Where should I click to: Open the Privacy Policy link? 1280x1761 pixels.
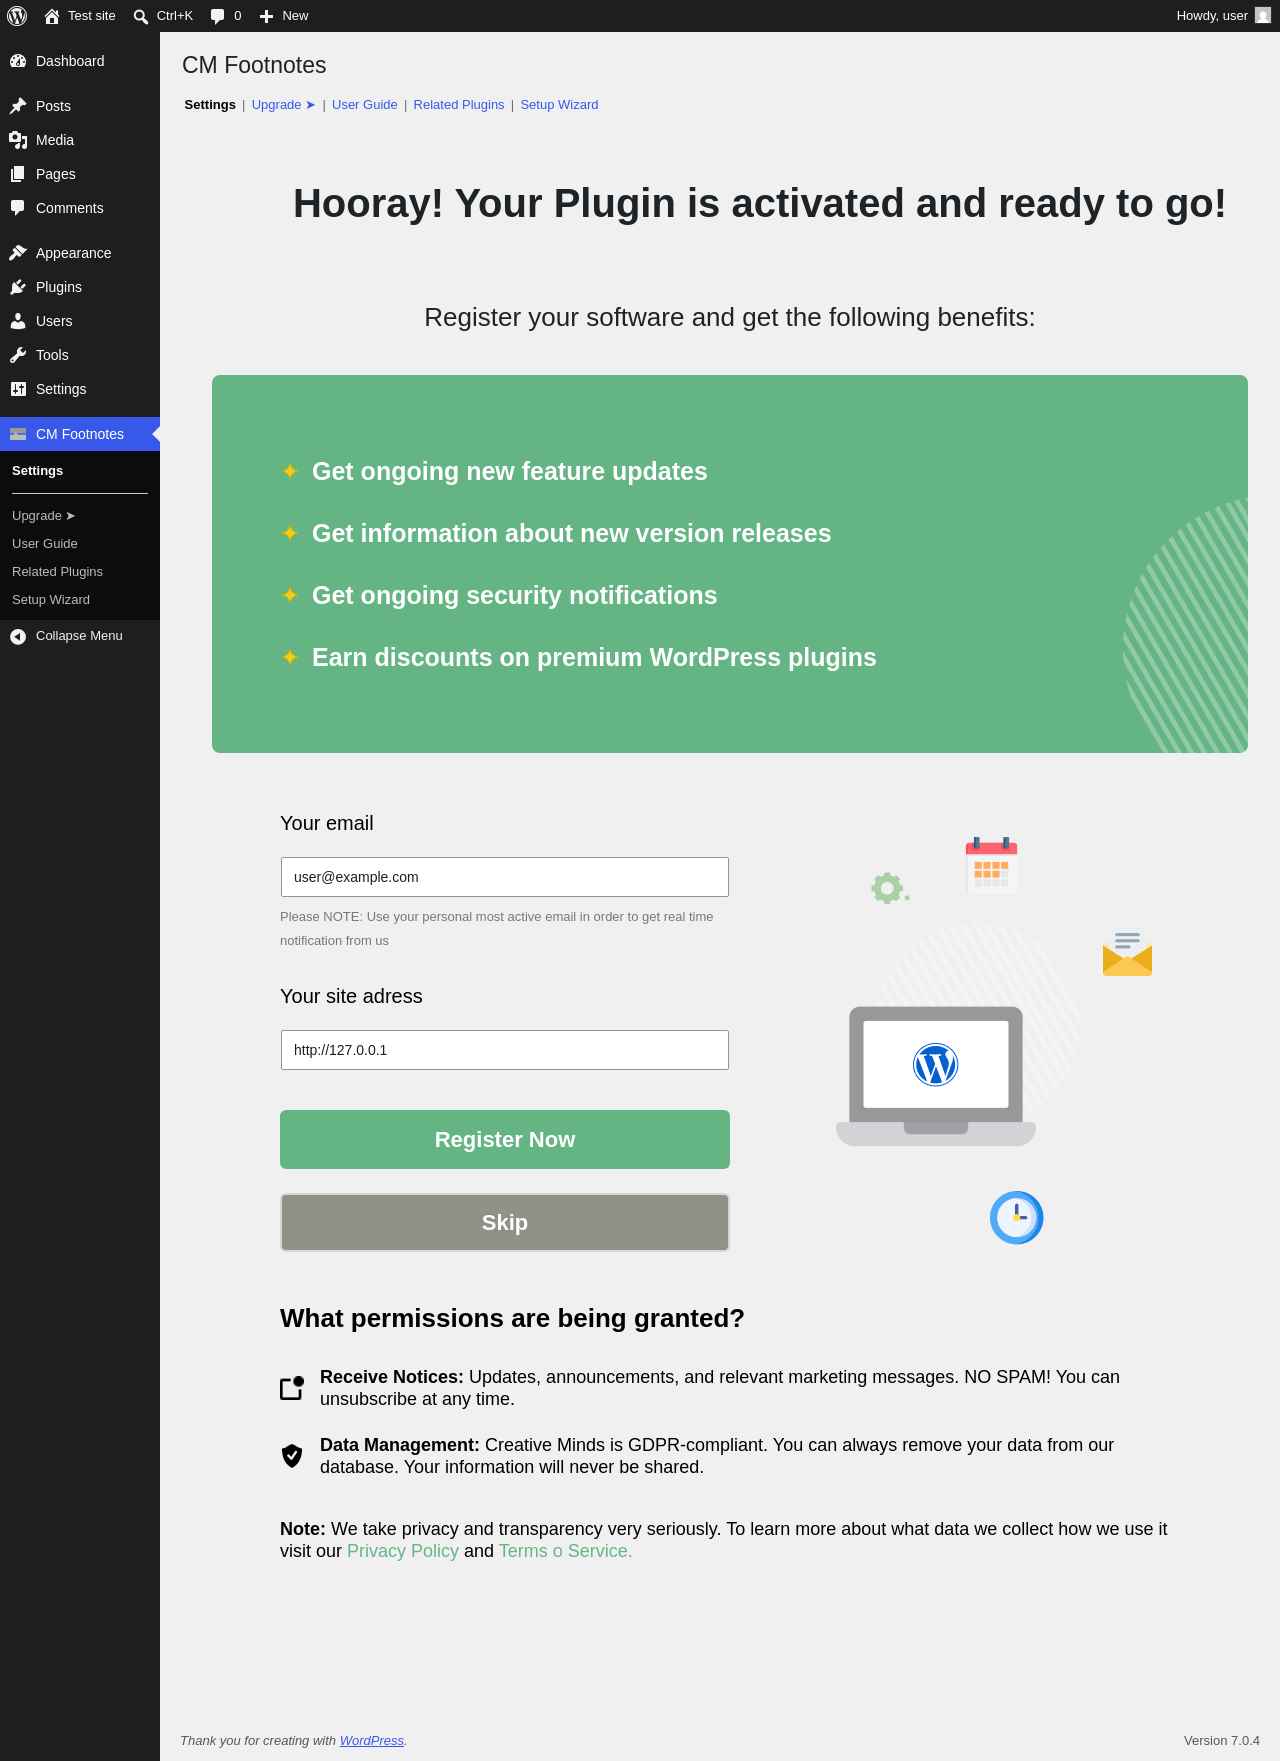(403, 1551)
